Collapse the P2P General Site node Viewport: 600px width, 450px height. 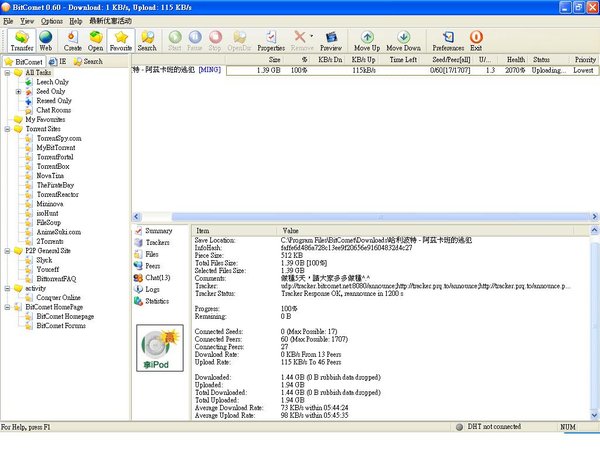coord(7,251)
